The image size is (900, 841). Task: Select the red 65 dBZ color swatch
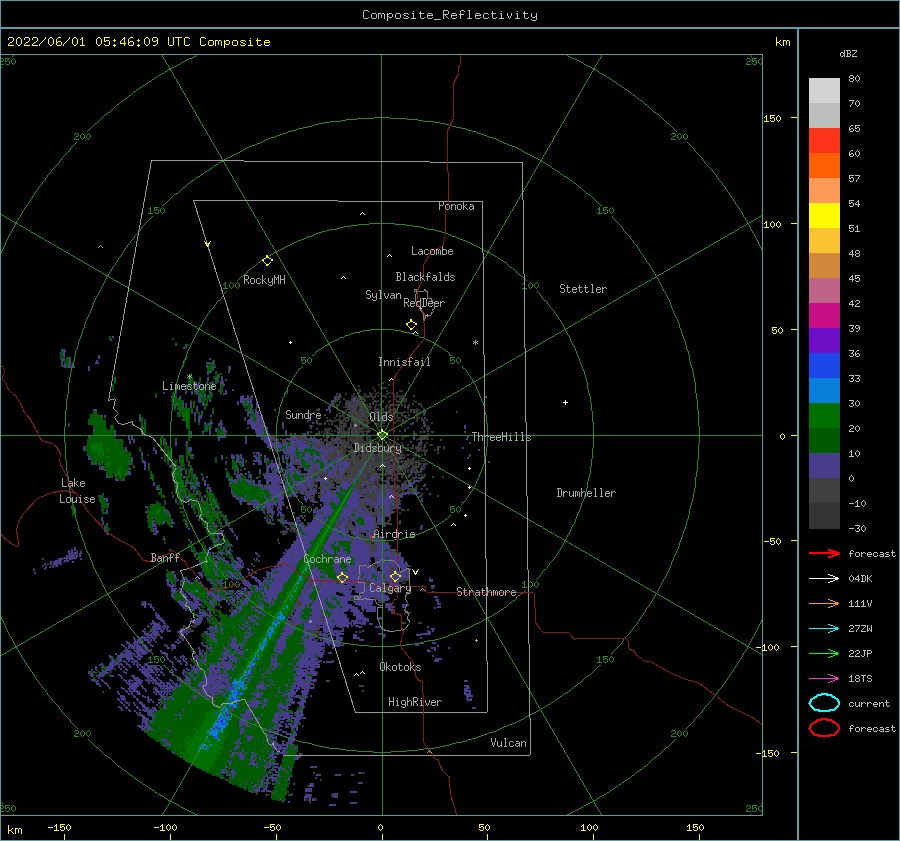pos(824,140)
